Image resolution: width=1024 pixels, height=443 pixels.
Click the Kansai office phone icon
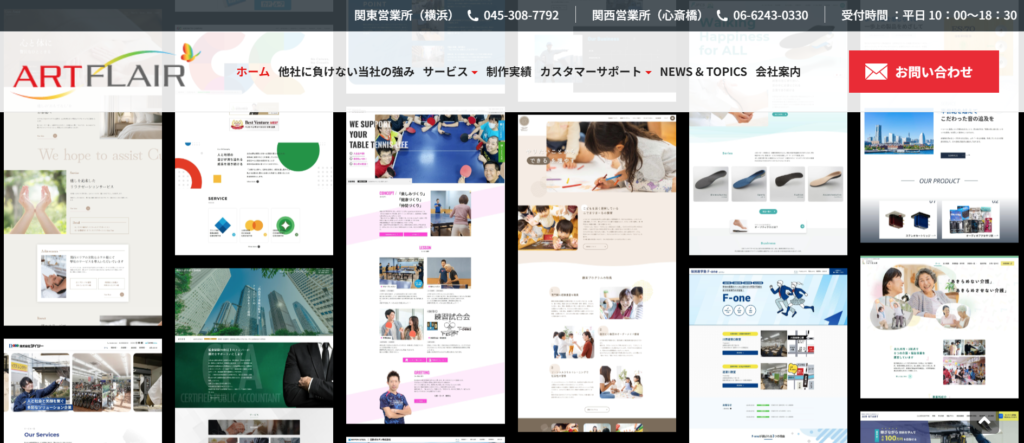722,16
